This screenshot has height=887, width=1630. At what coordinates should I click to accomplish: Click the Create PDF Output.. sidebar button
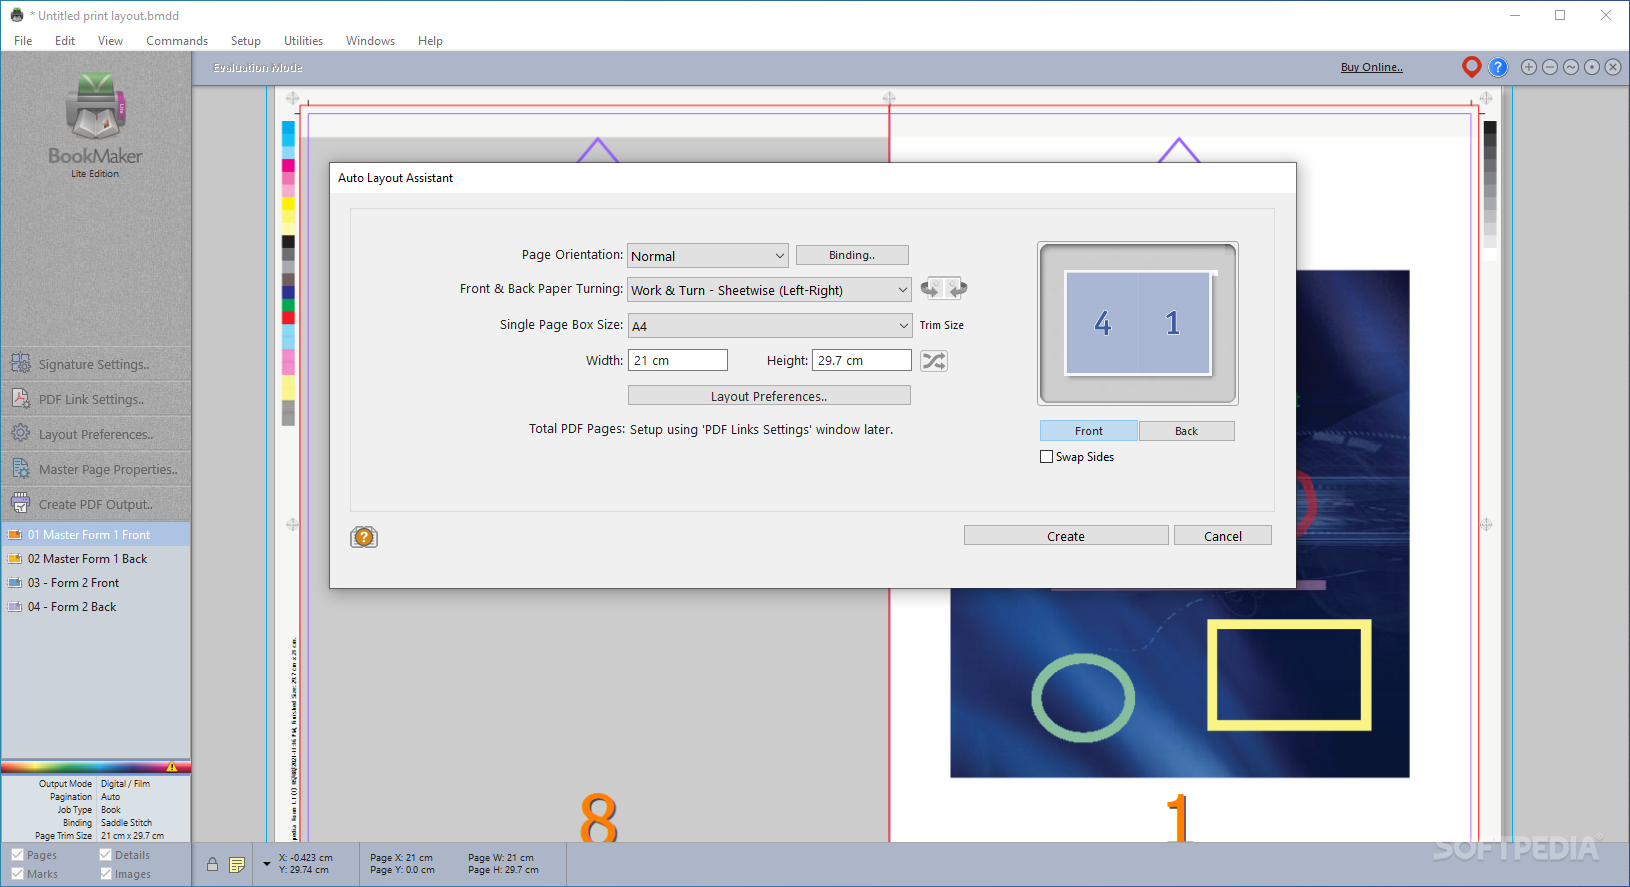[96, 504]
